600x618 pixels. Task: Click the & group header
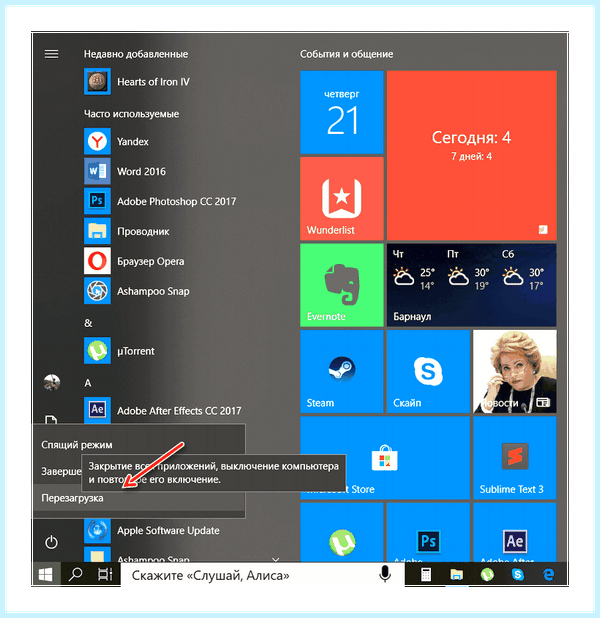(x=88, y=323)
